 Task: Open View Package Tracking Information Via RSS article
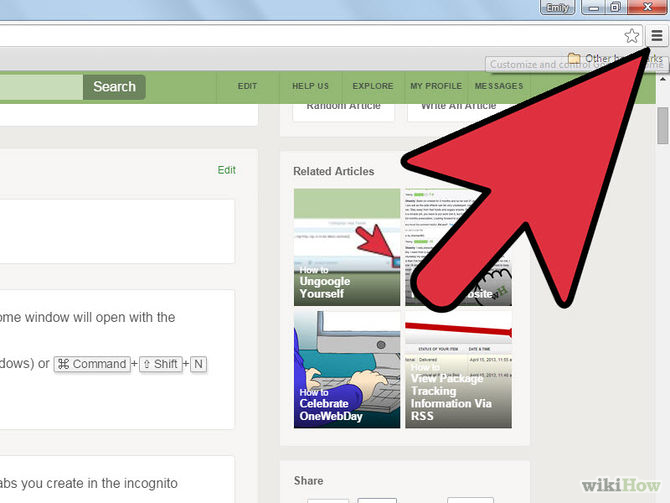click(x=458, y=370)
